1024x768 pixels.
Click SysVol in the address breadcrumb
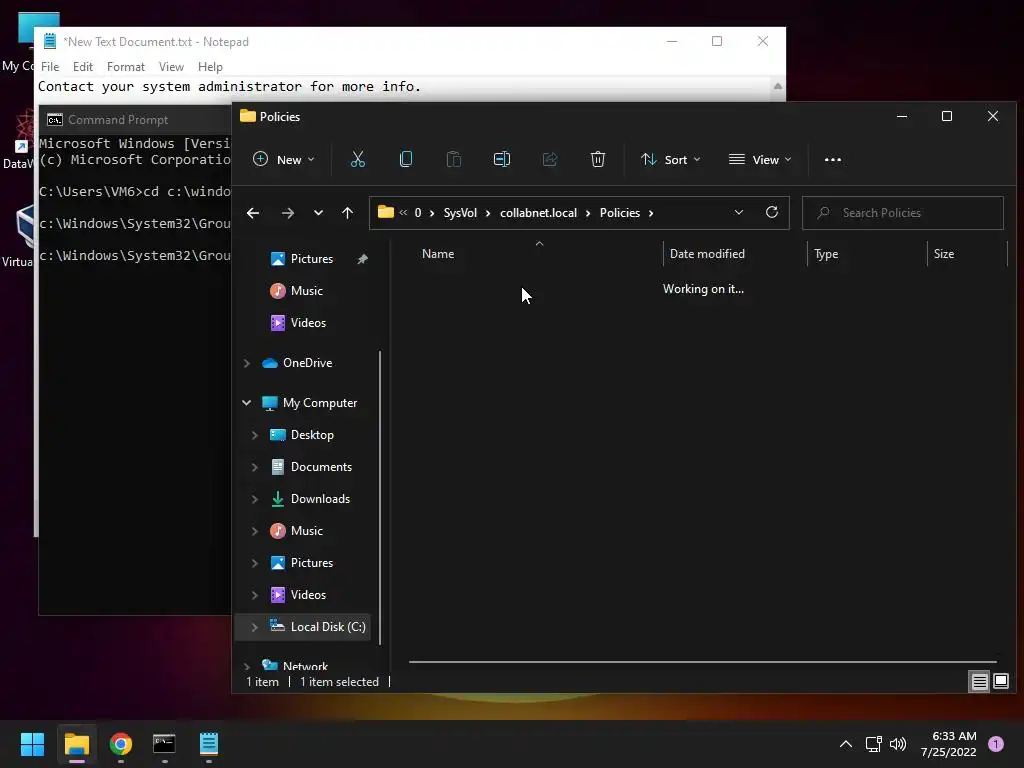(460, 213)
